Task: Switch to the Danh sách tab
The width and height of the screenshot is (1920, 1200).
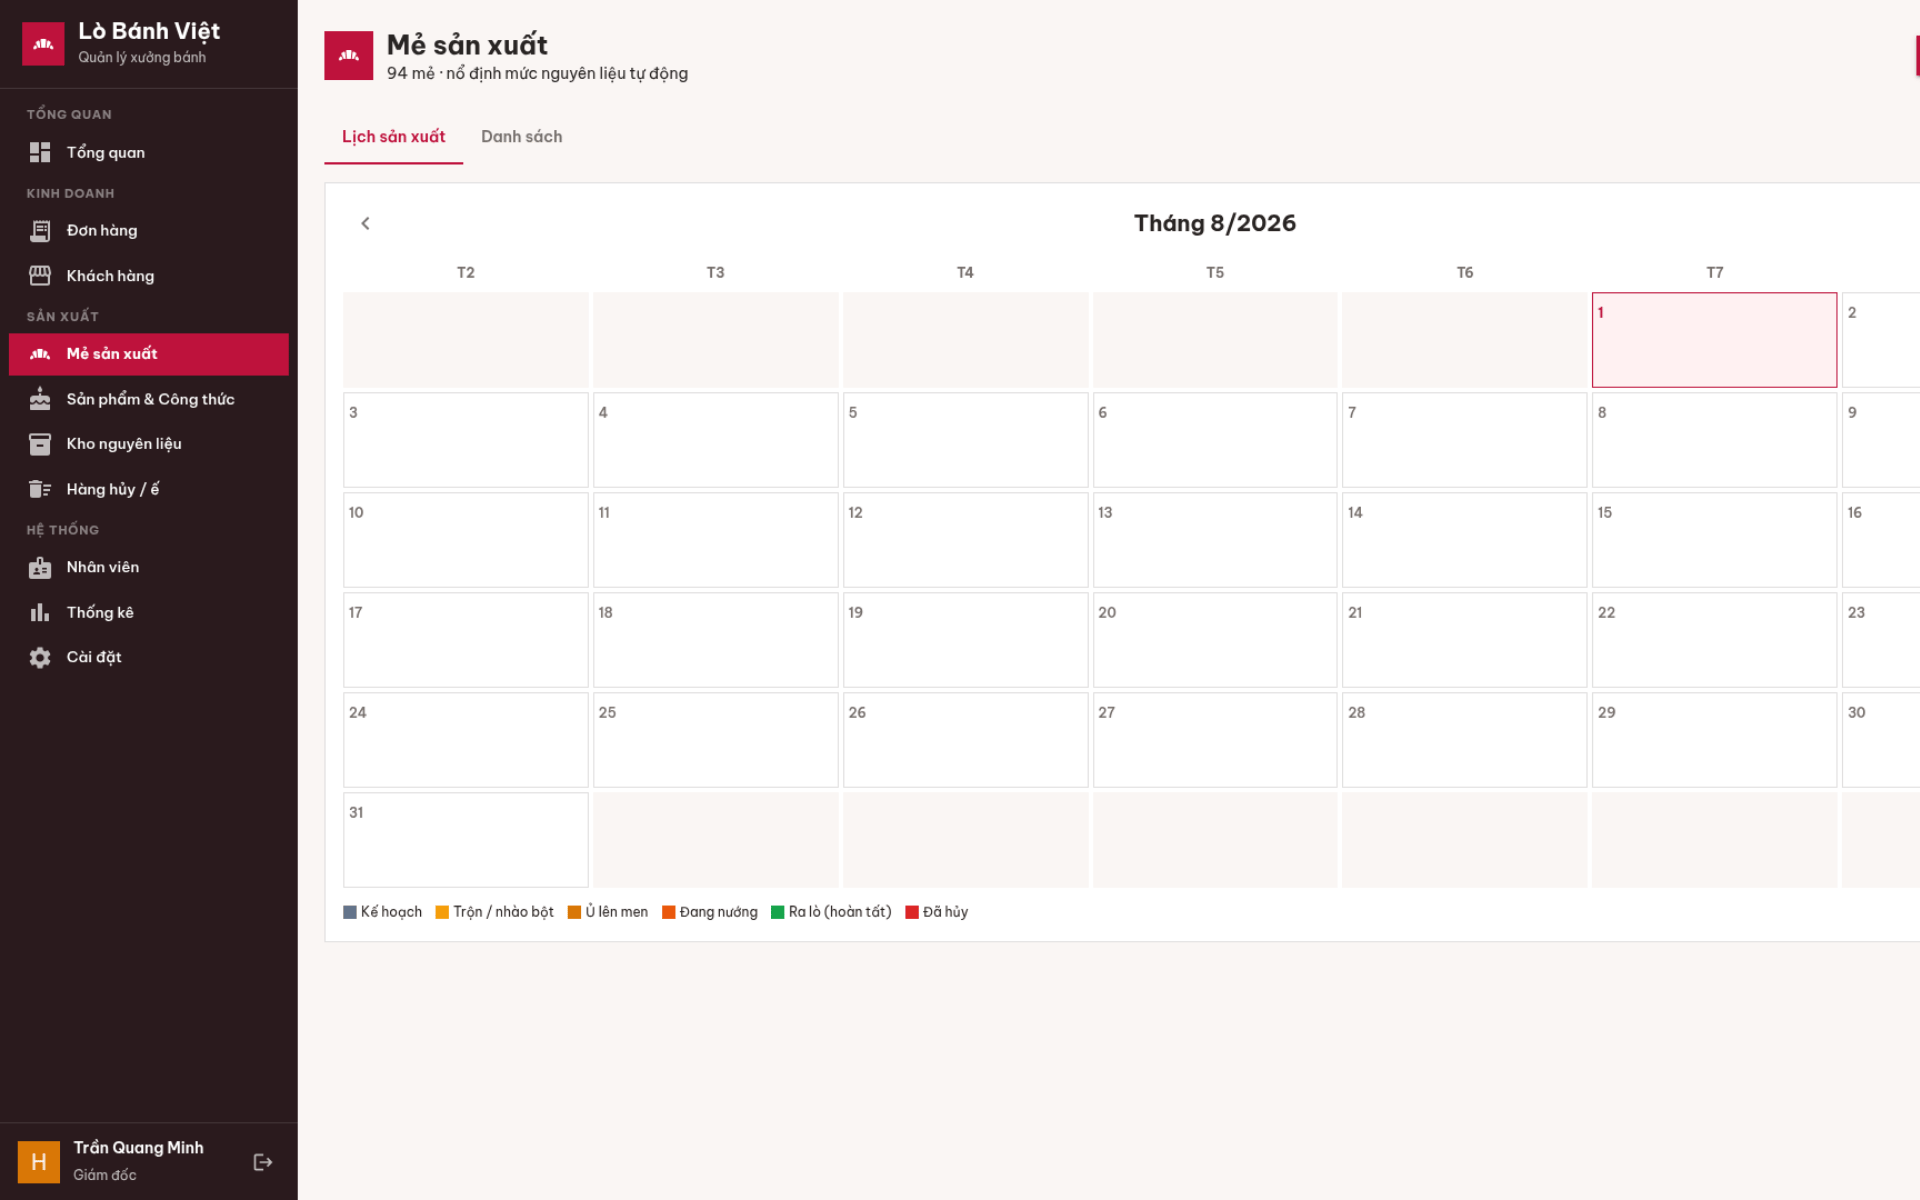Action: pyautogui.click(x=522, y=137)
